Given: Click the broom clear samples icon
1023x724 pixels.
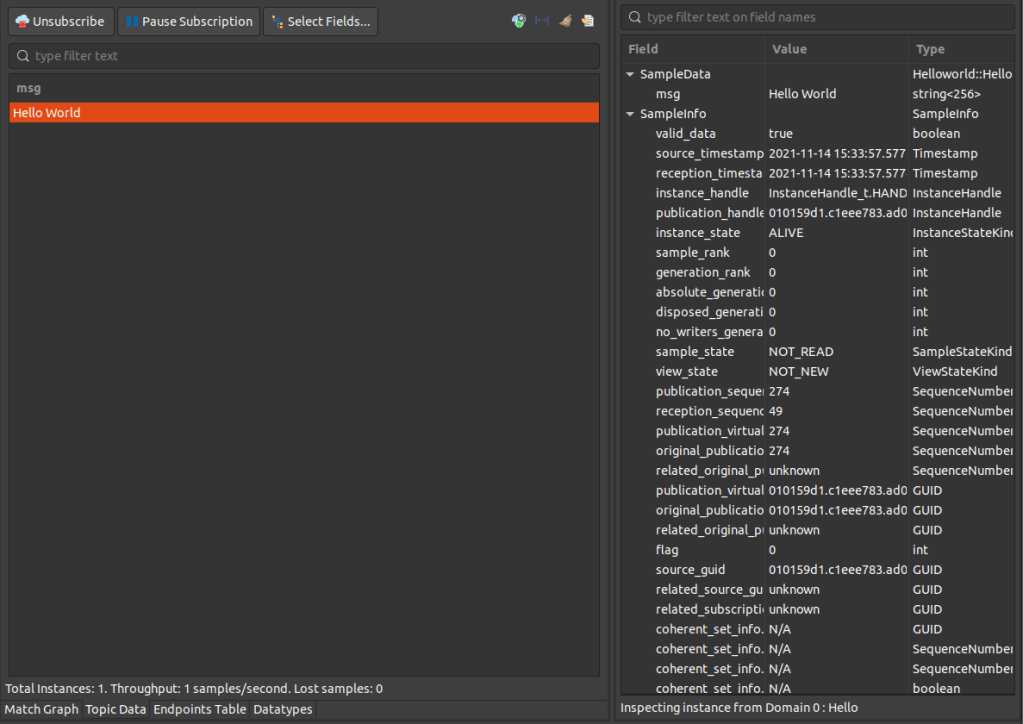Looking at the screenshot, I should pyautogui.click(x=565, y=21).
